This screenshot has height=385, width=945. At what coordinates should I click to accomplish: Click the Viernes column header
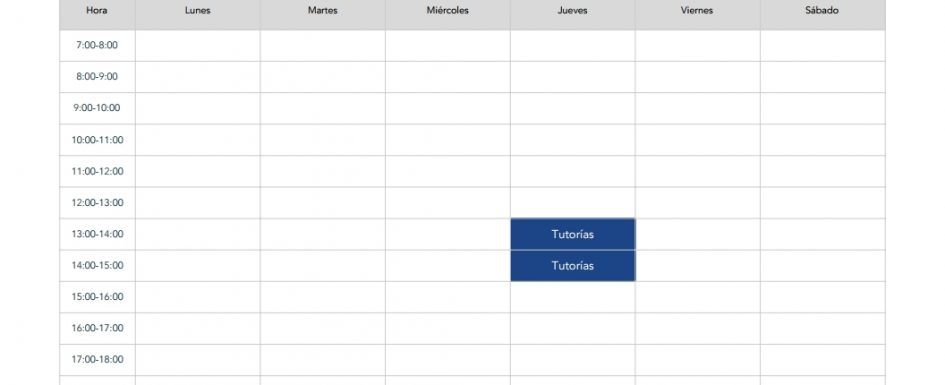tap(697, 11)
